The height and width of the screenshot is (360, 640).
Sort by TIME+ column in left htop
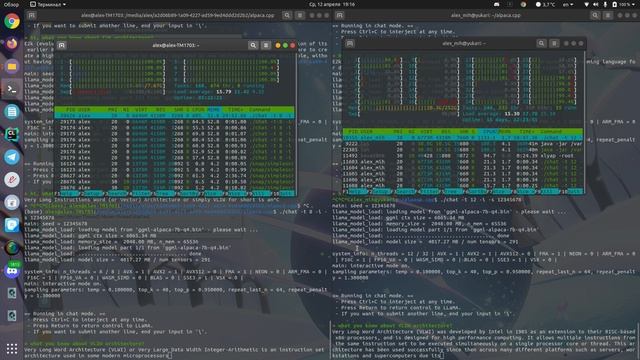click(x=236, y=109)
